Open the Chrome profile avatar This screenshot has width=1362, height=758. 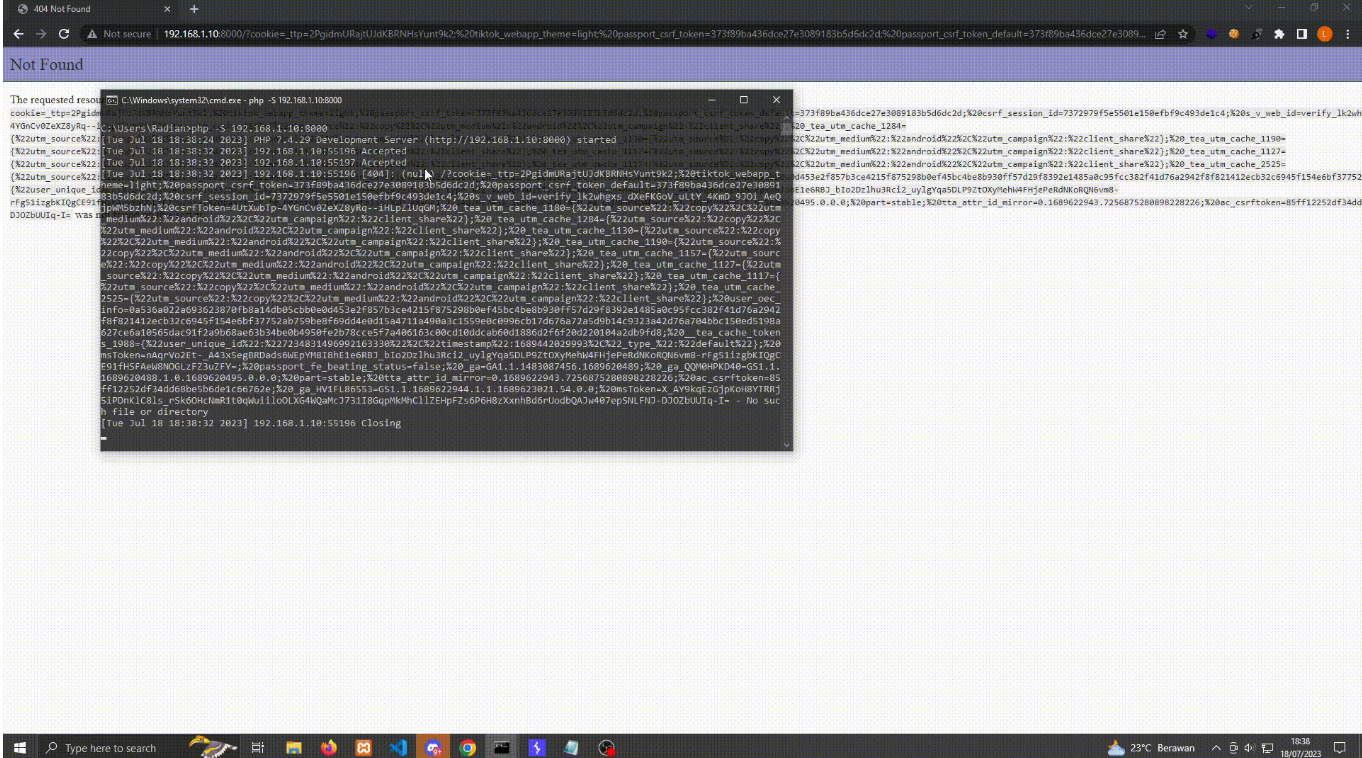[1325, 33]
